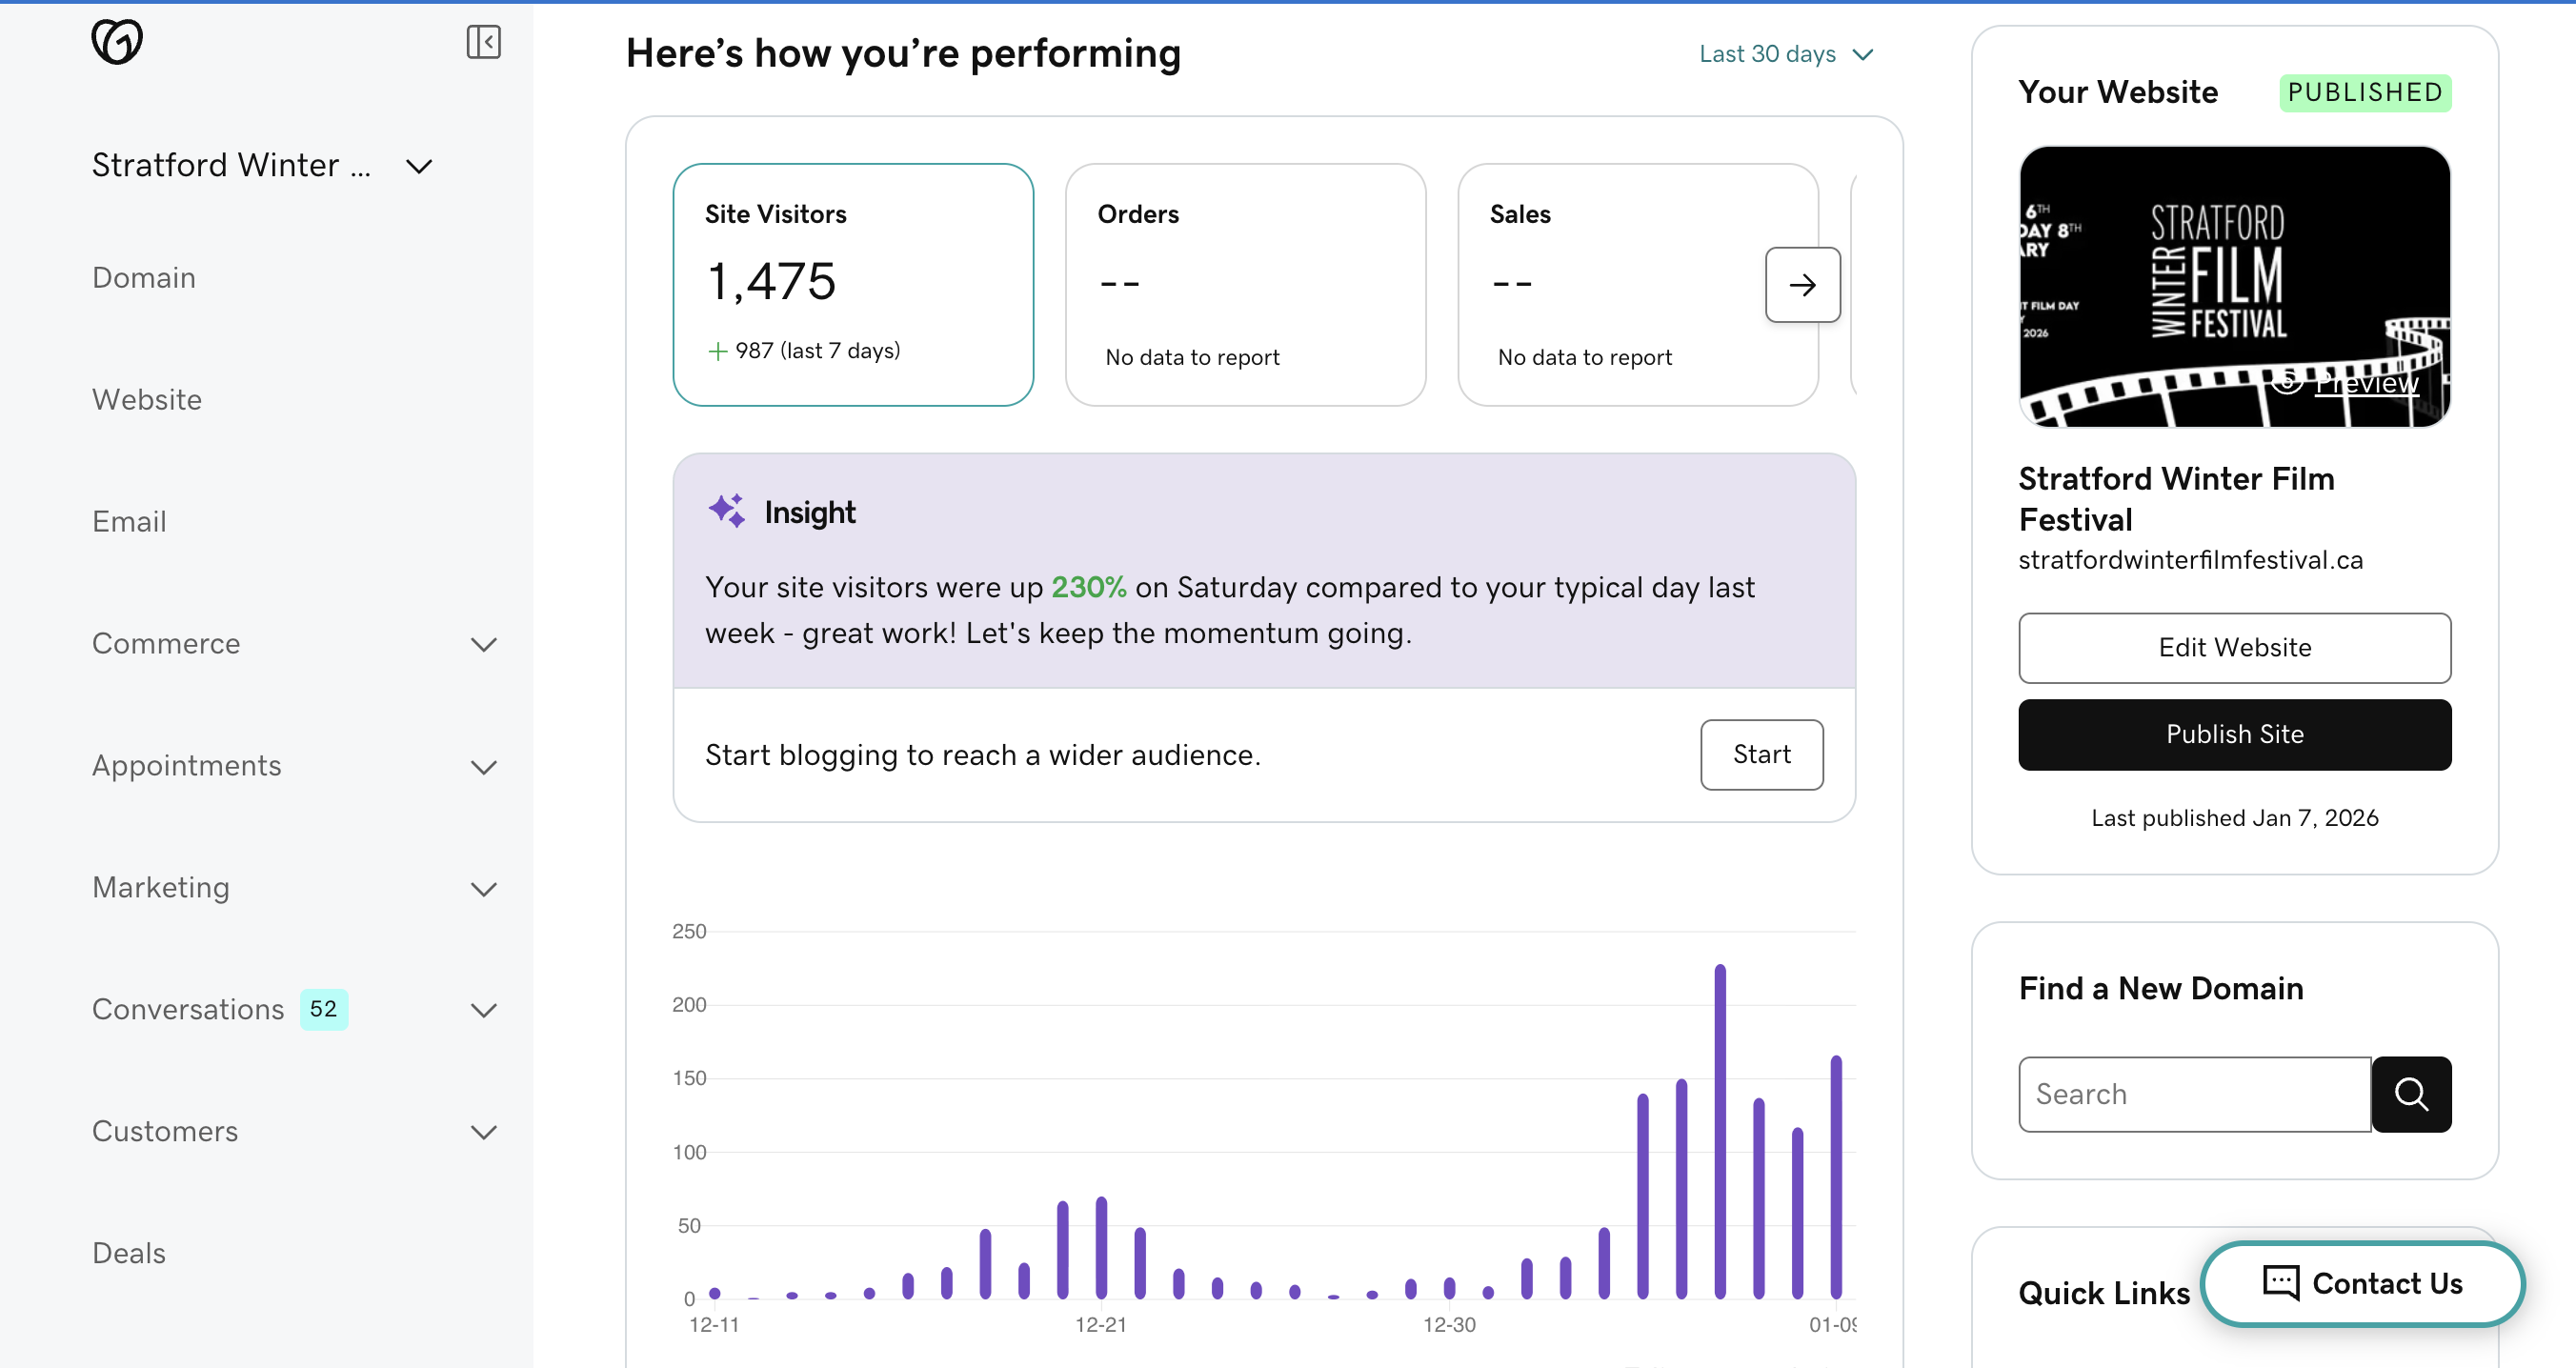Collapse the sidebar with the panel icon

[483, 42]
